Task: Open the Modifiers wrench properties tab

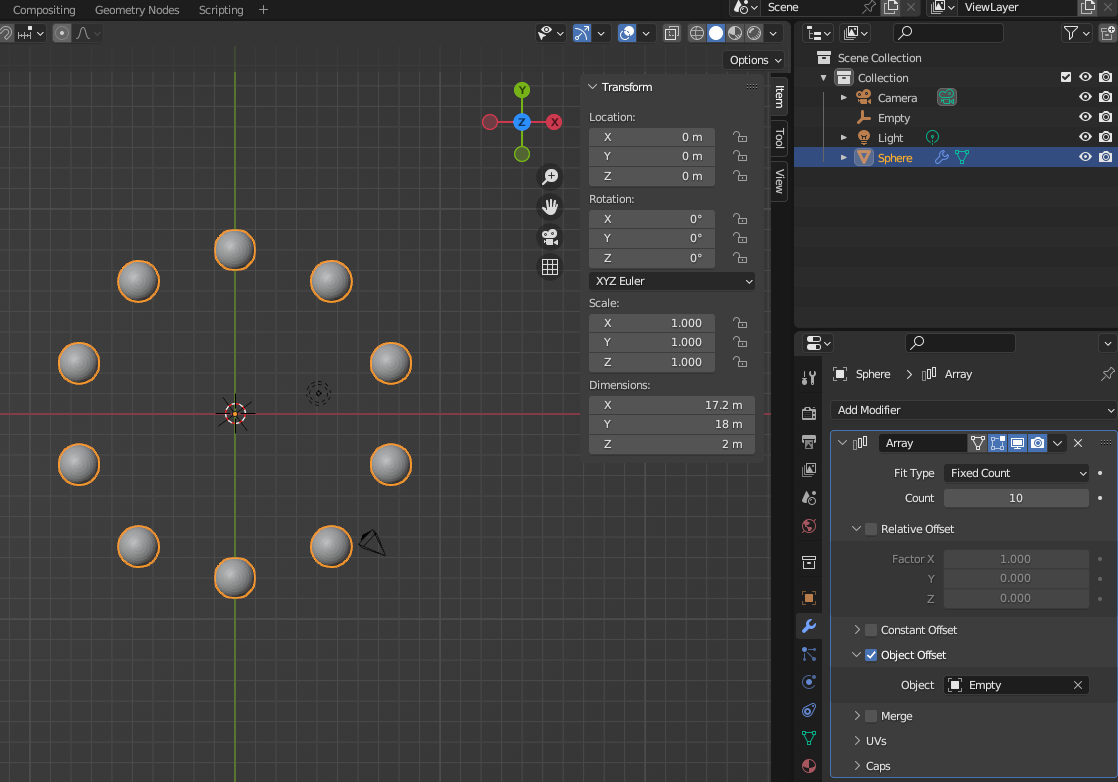Action: pyautogui.click(x=809, y=626)
